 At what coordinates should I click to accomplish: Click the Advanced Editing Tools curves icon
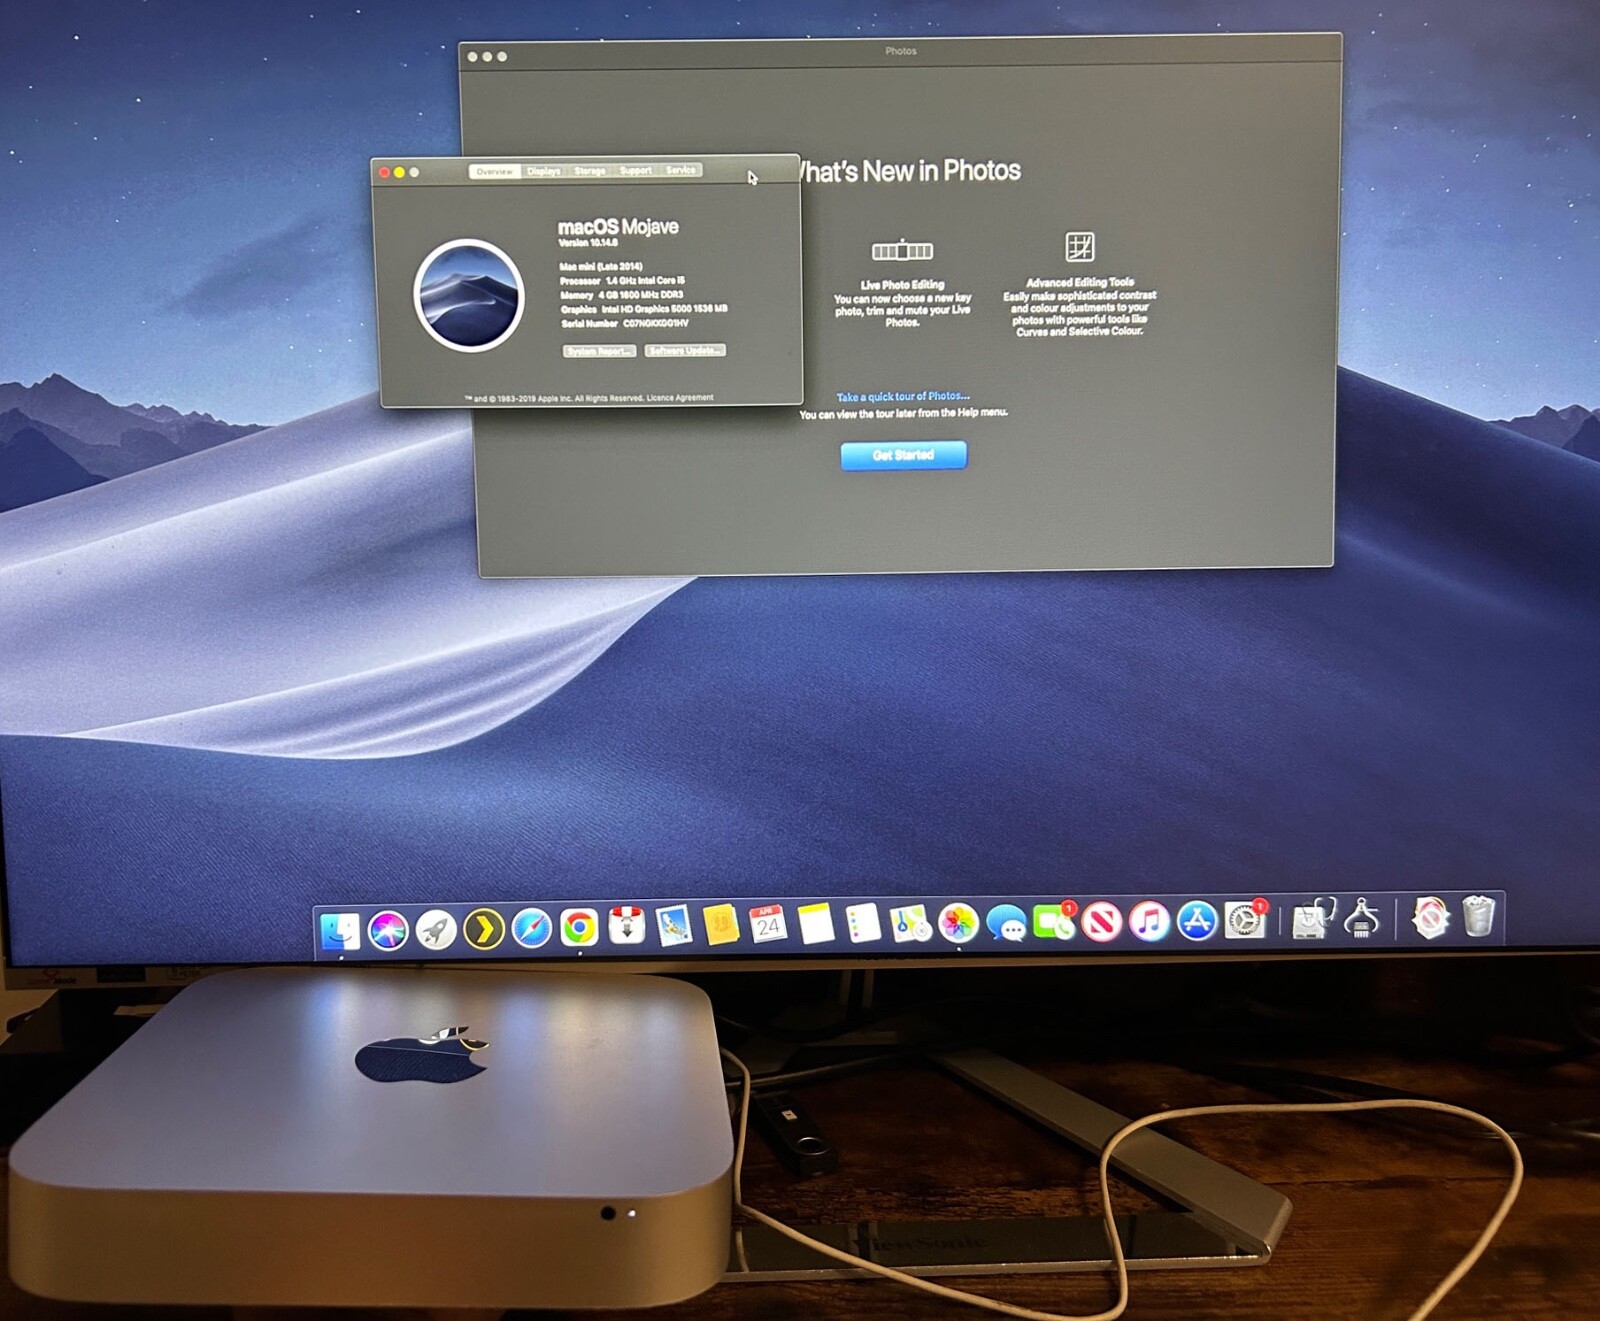tap(1080, 246)
